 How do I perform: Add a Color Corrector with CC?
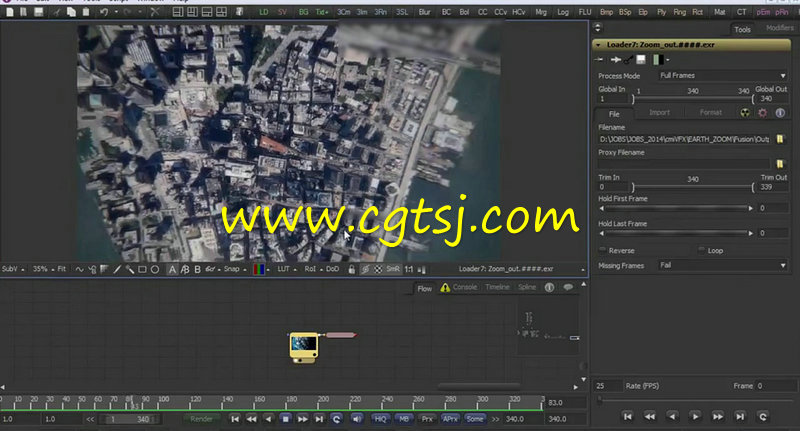[483, 12]
